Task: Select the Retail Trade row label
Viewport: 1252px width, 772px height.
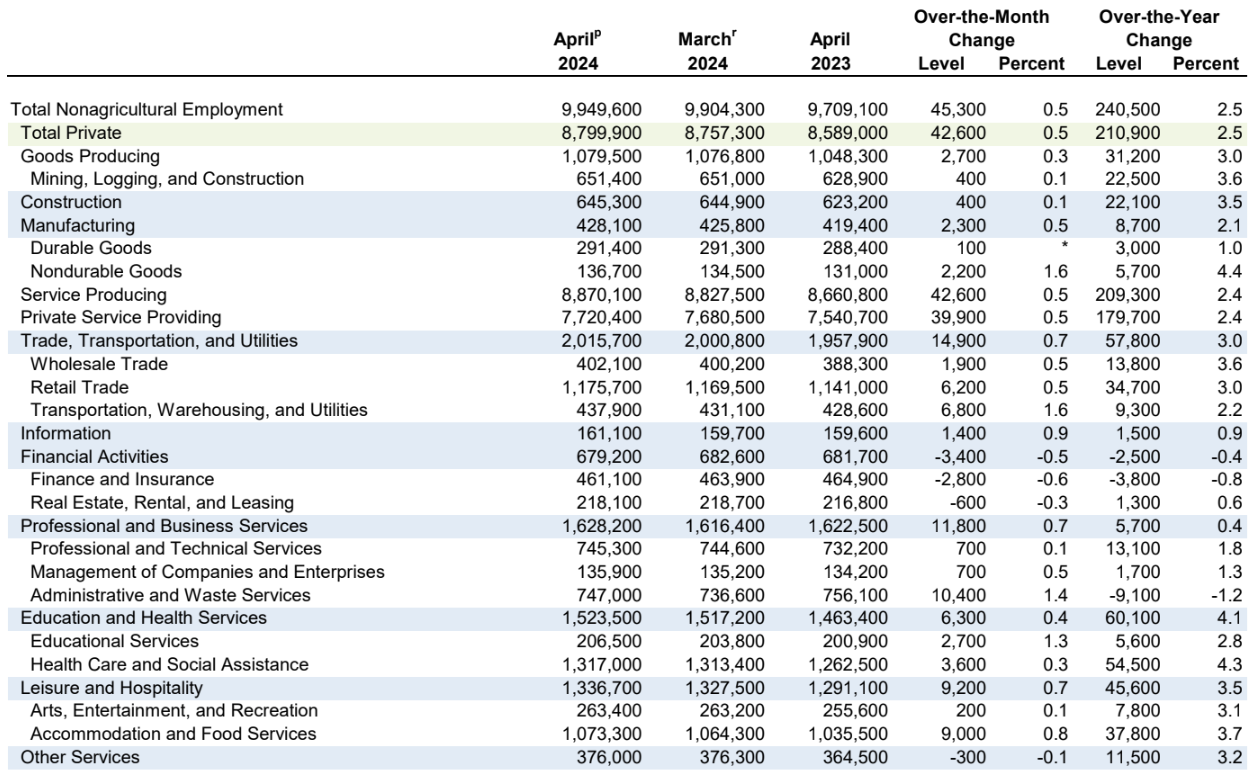Action: (80, 387)
